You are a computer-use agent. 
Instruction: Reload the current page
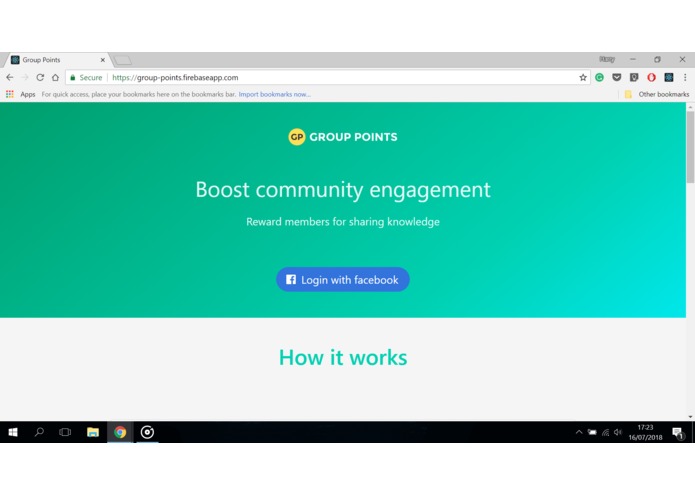(40, 77)
